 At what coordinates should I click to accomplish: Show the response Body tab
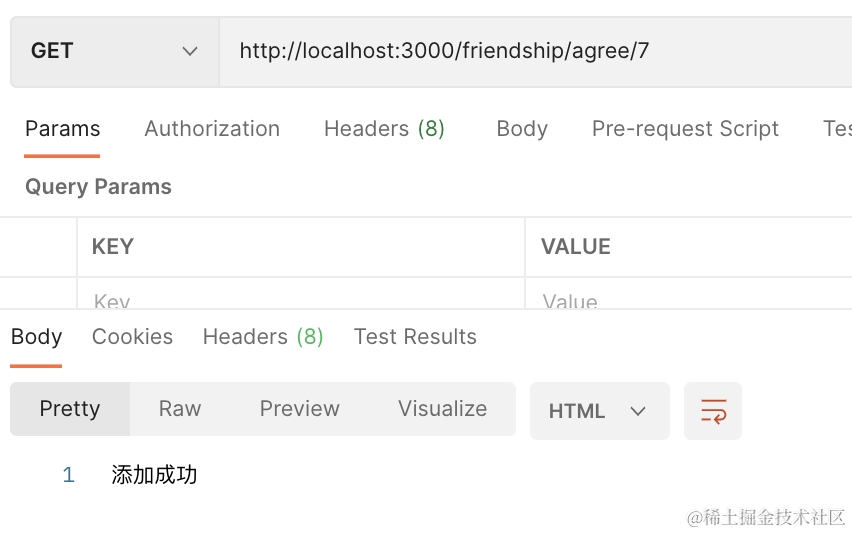(x=37, y=337)
